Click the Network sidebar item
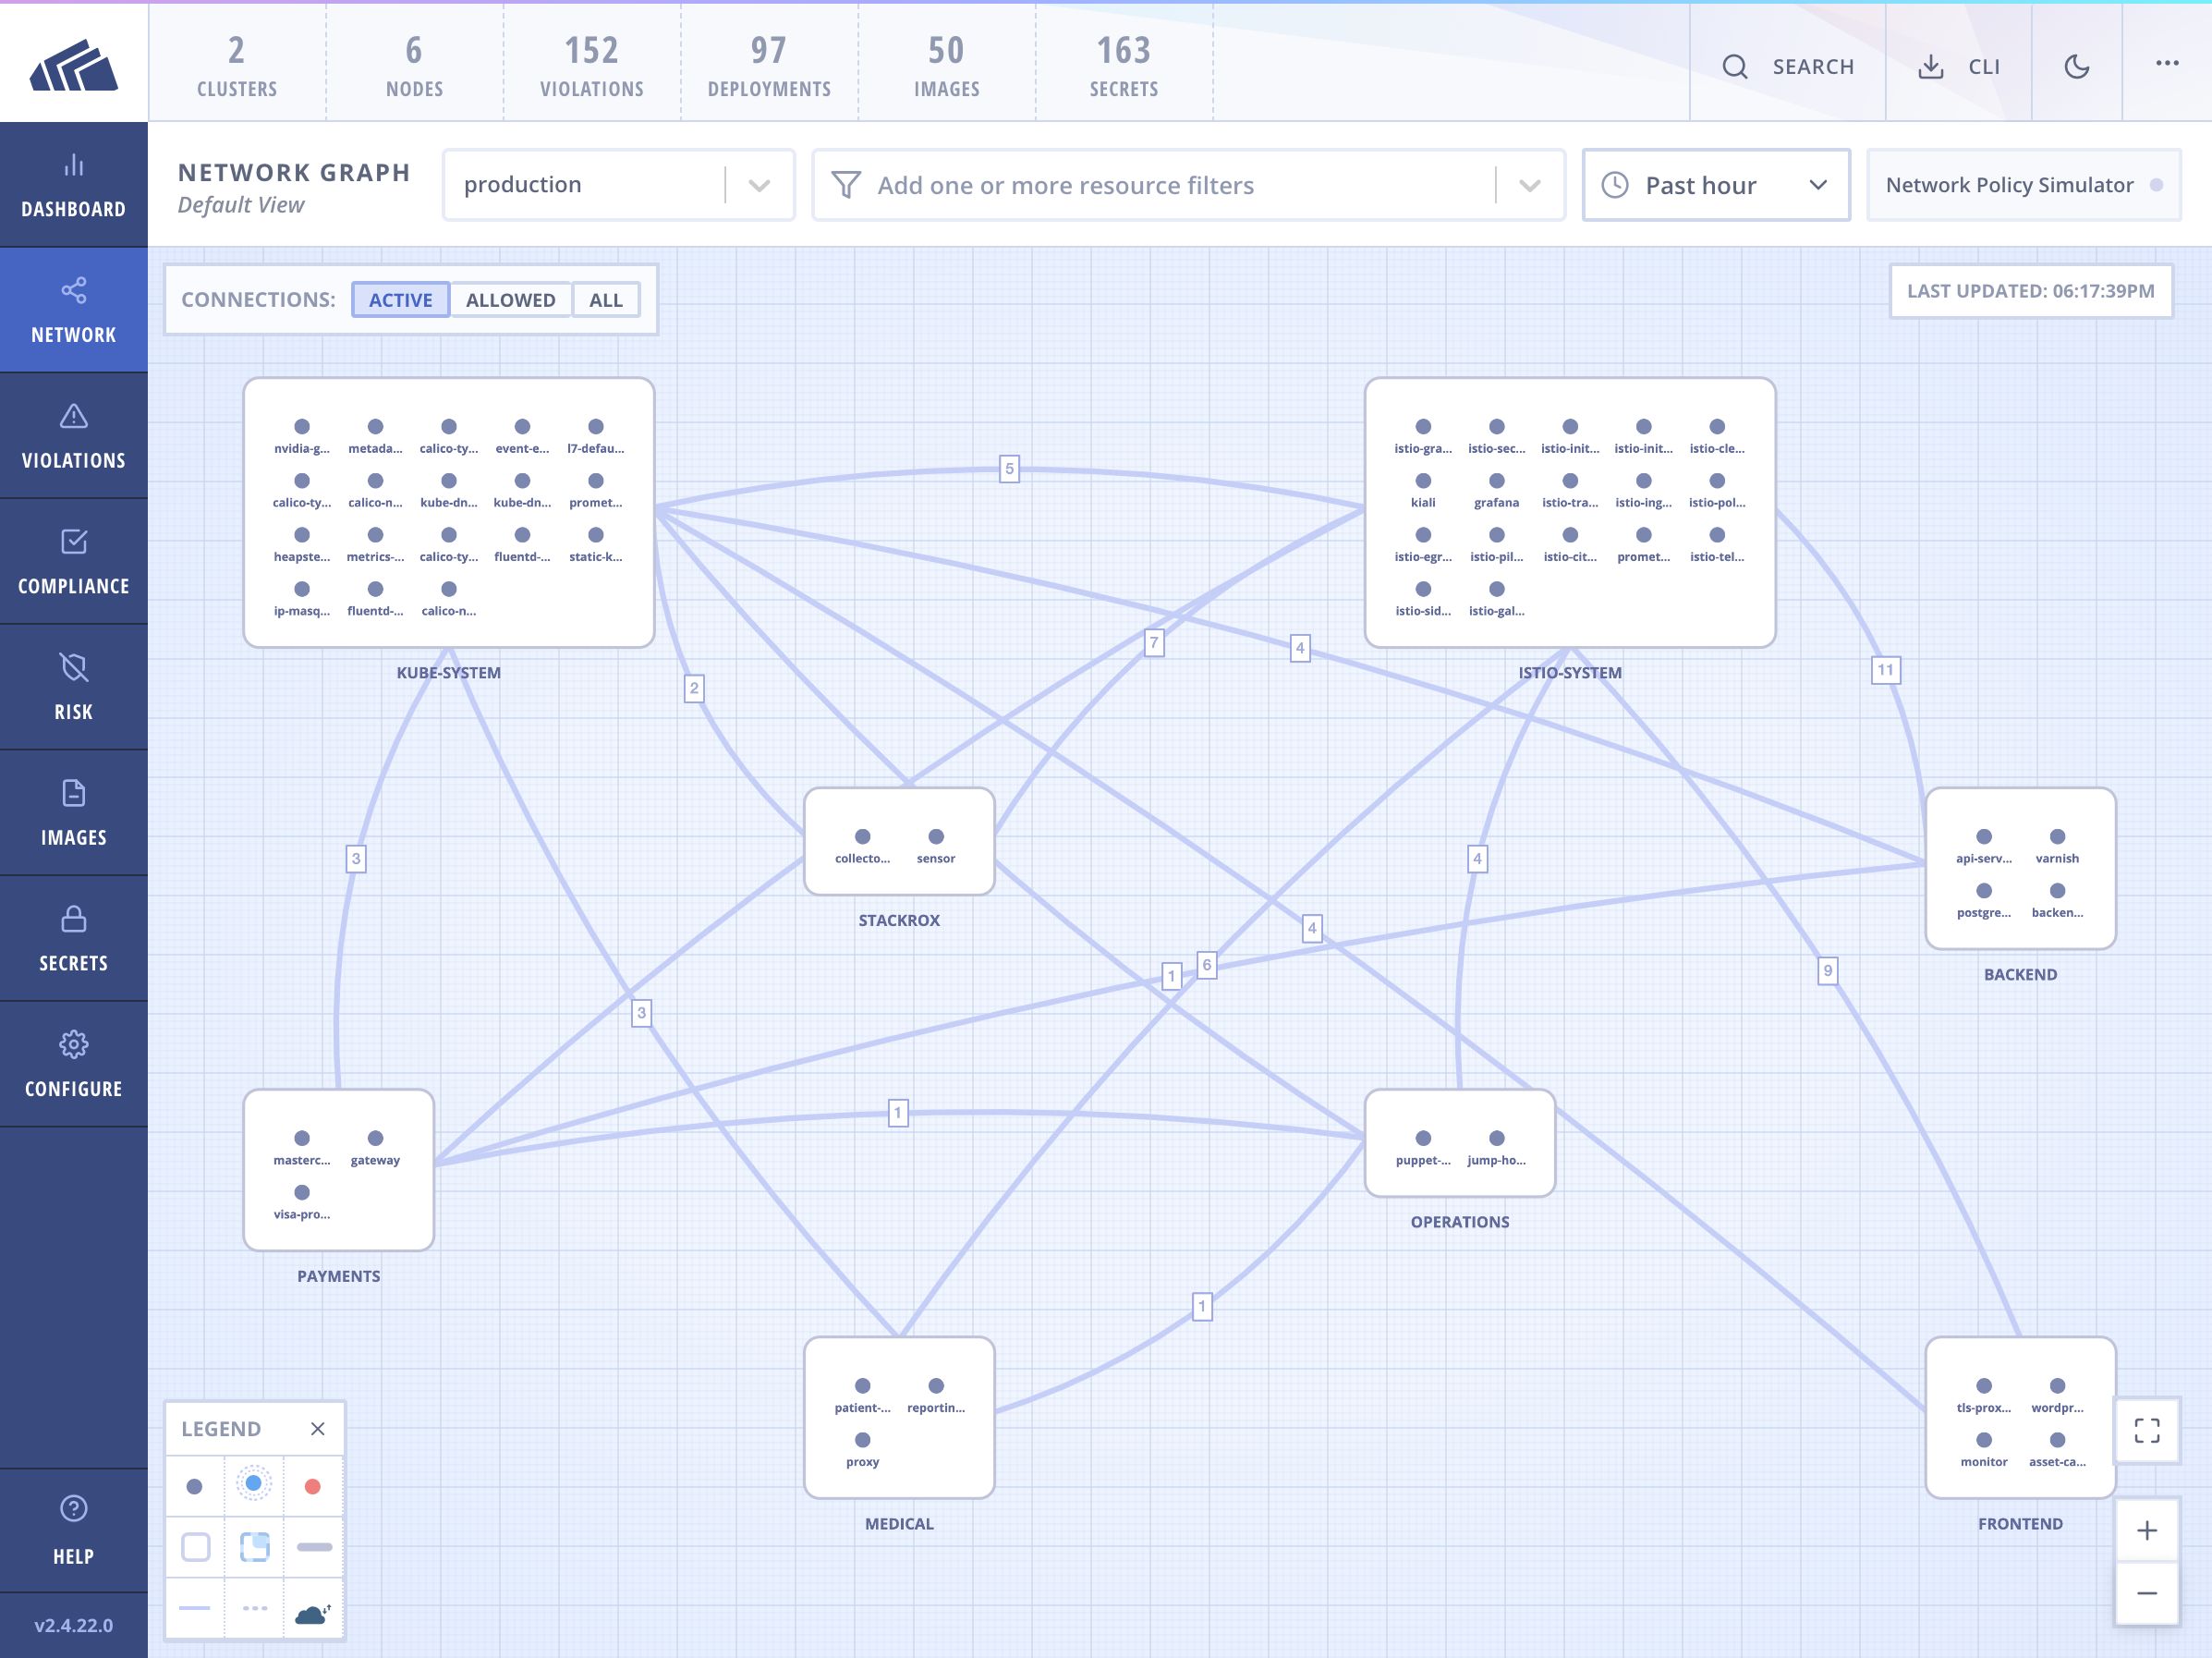Image resolution: width=2212 pixels, height=1658 pixels. point(74,310)
